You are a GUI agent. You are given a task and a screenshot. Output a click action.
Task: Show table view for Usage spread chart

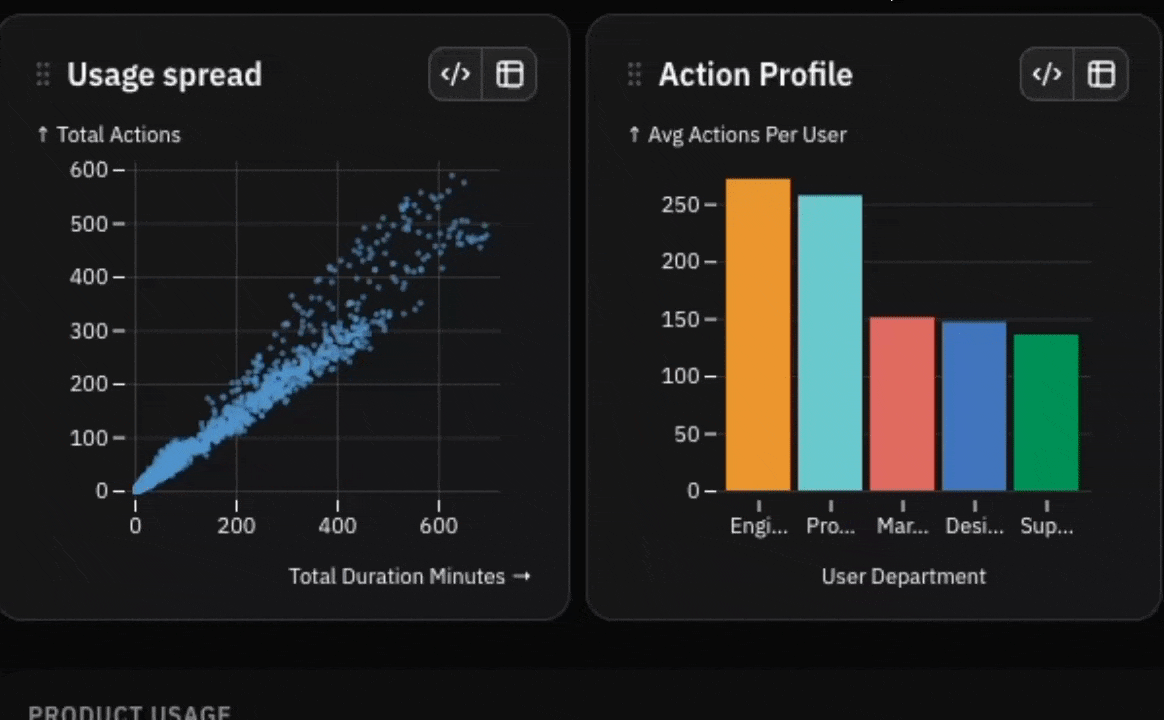pos(510,74)
